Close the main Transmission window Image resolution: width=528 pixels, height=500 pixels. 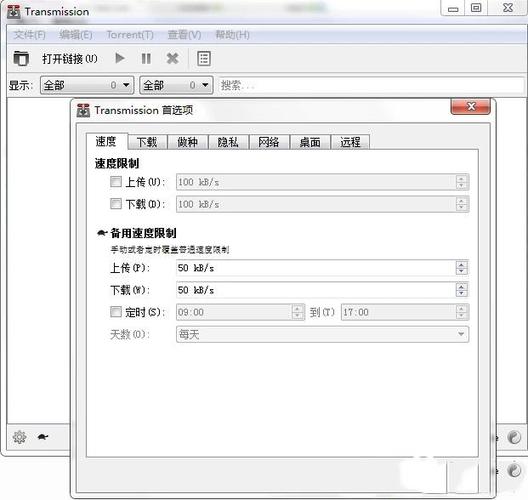(x=507, y=8)
